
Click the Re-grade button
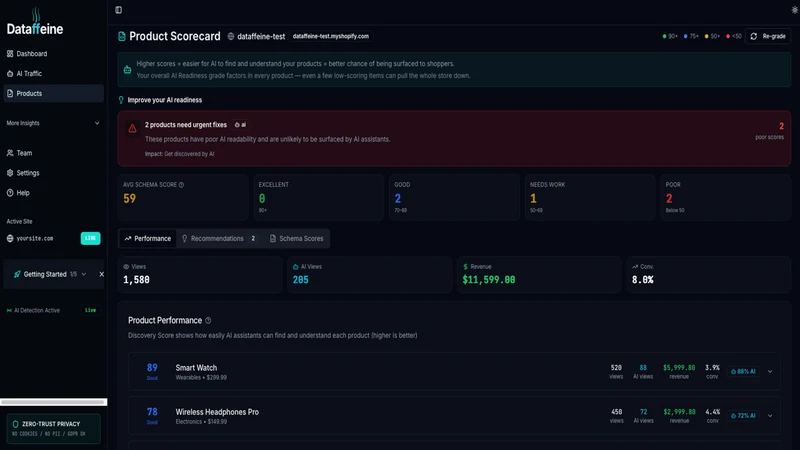(x=768, y=36)
